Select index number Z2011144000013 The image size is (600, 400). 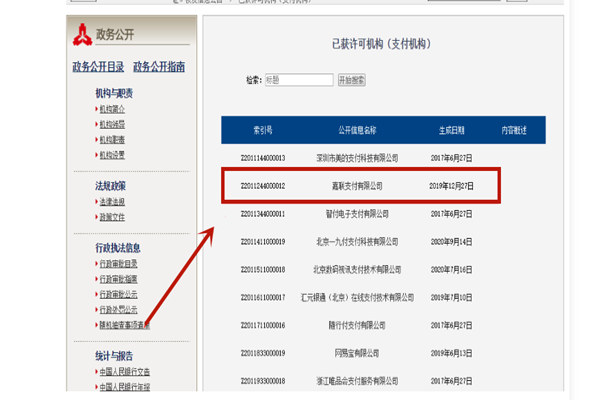(x=263, y=158)
